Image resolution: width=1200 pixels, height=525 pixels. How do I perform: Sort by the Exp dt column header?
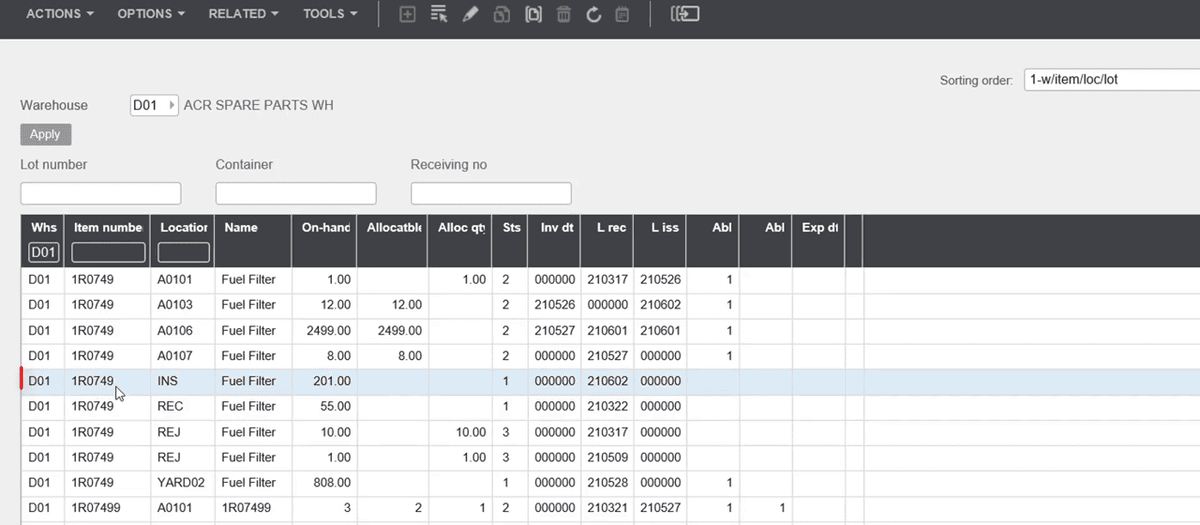(x=819, y=228)
